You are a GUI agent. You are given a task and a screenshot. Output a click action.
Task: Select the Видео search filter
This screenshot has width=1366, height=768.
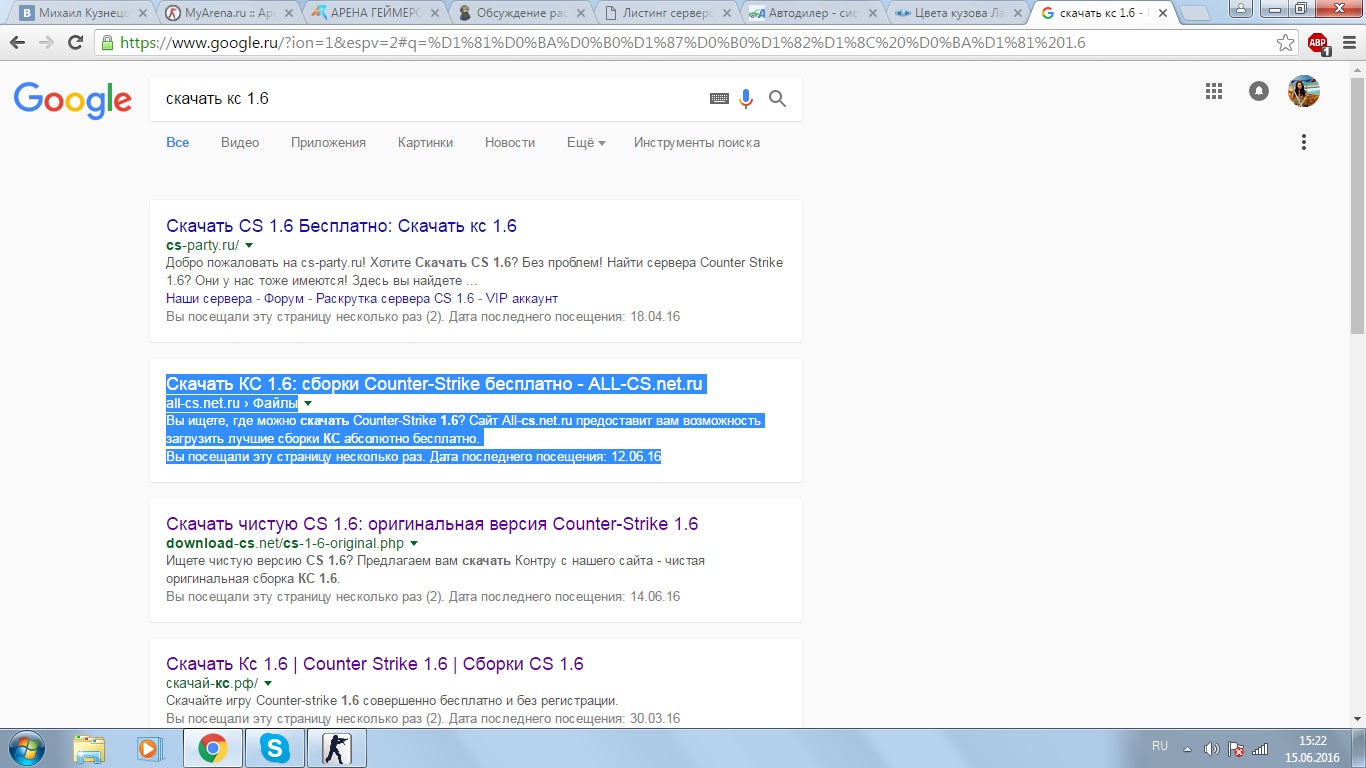(x=240, y=143)
